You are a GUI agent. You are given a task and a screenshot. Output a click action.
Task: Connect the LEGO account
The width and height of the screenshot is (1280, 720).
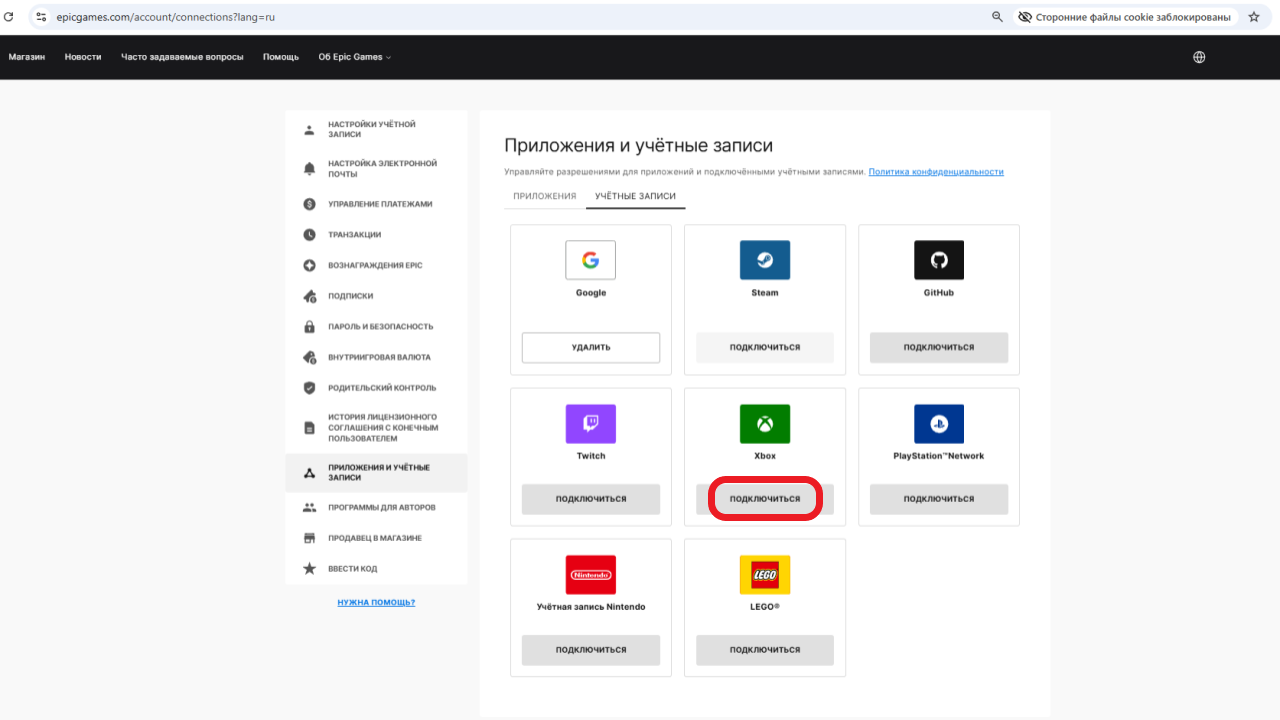coord(765,650)
